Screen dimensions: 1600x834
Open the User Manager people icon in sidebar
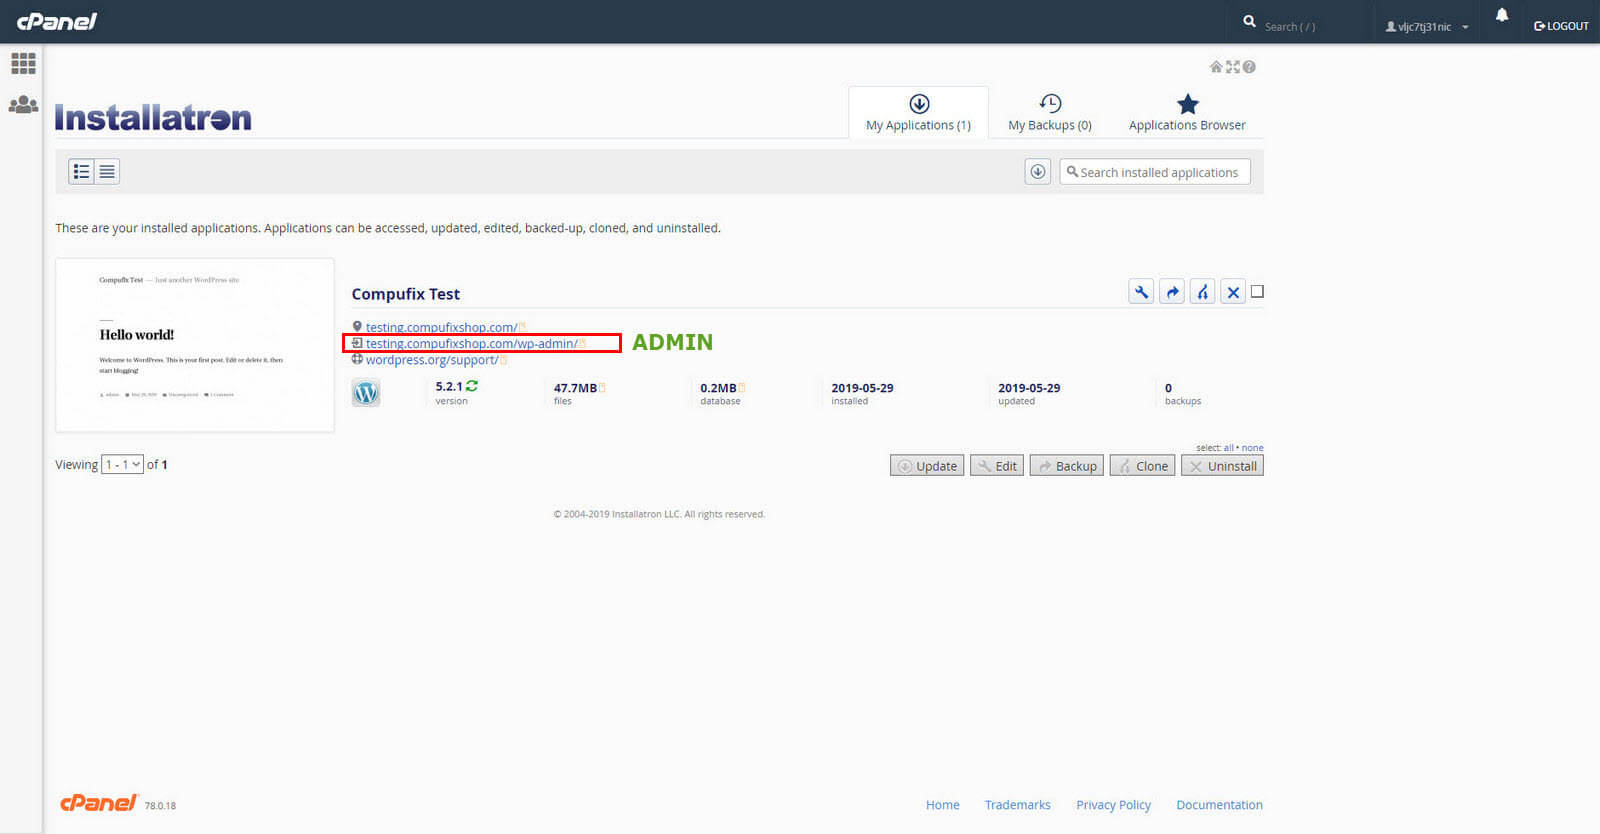[x=23, y=104]
